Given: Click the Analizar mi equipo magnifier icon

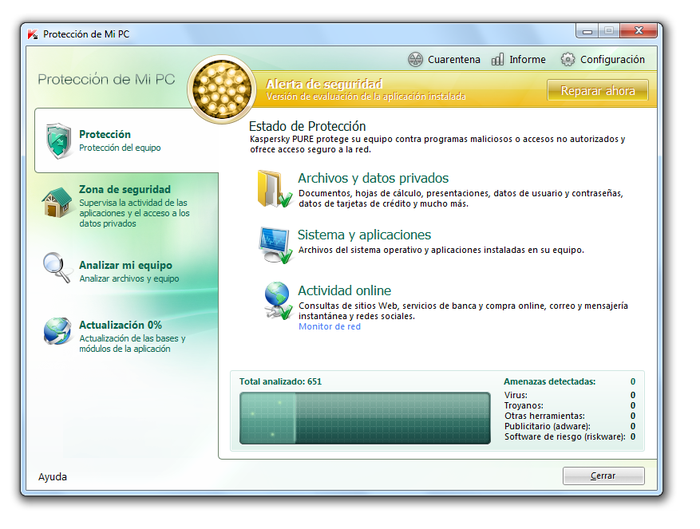Looking at the screenshot, I should pyautogui.click(x=58, y=267).
